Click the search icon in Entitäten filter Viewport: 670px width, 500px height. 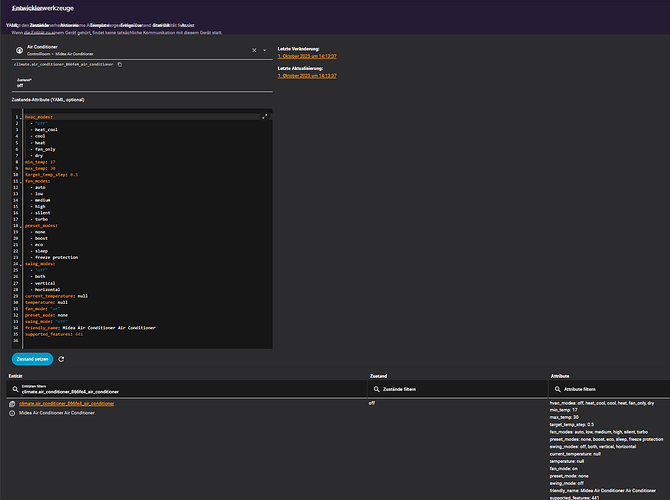click(15, 389)
